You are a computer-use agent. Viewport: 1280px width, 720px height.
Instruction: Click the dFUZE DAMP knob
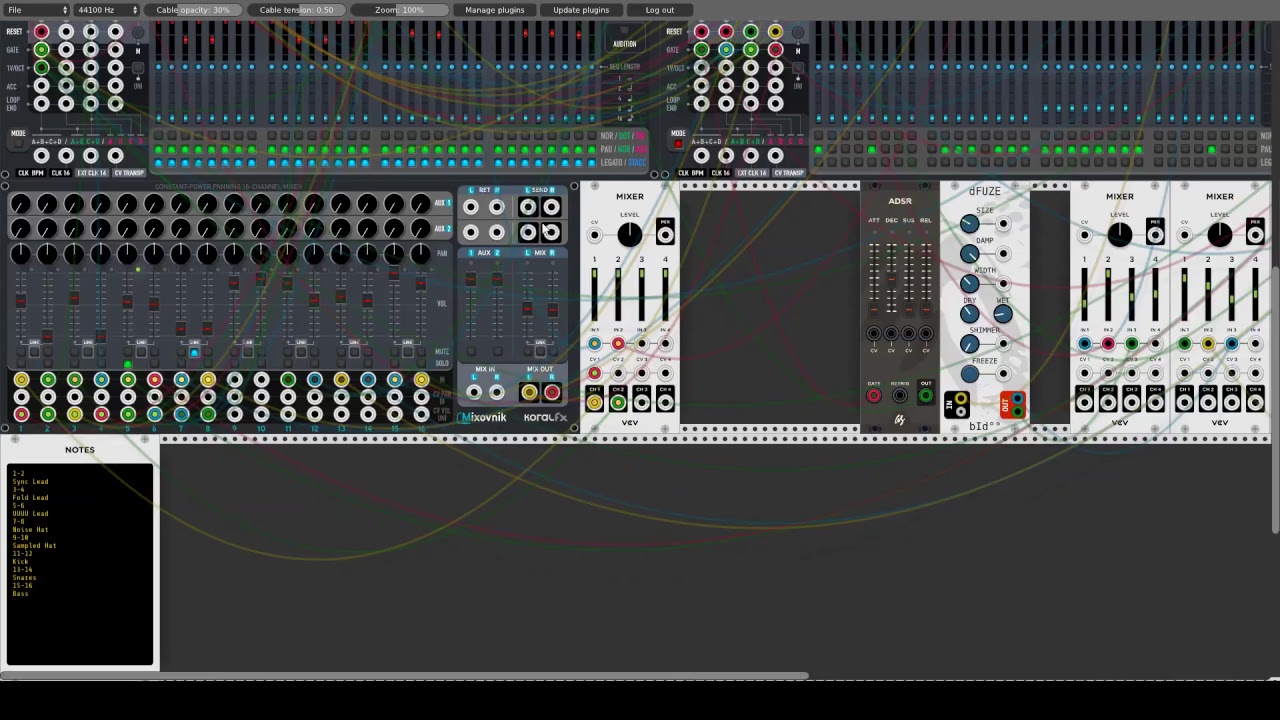969,254
